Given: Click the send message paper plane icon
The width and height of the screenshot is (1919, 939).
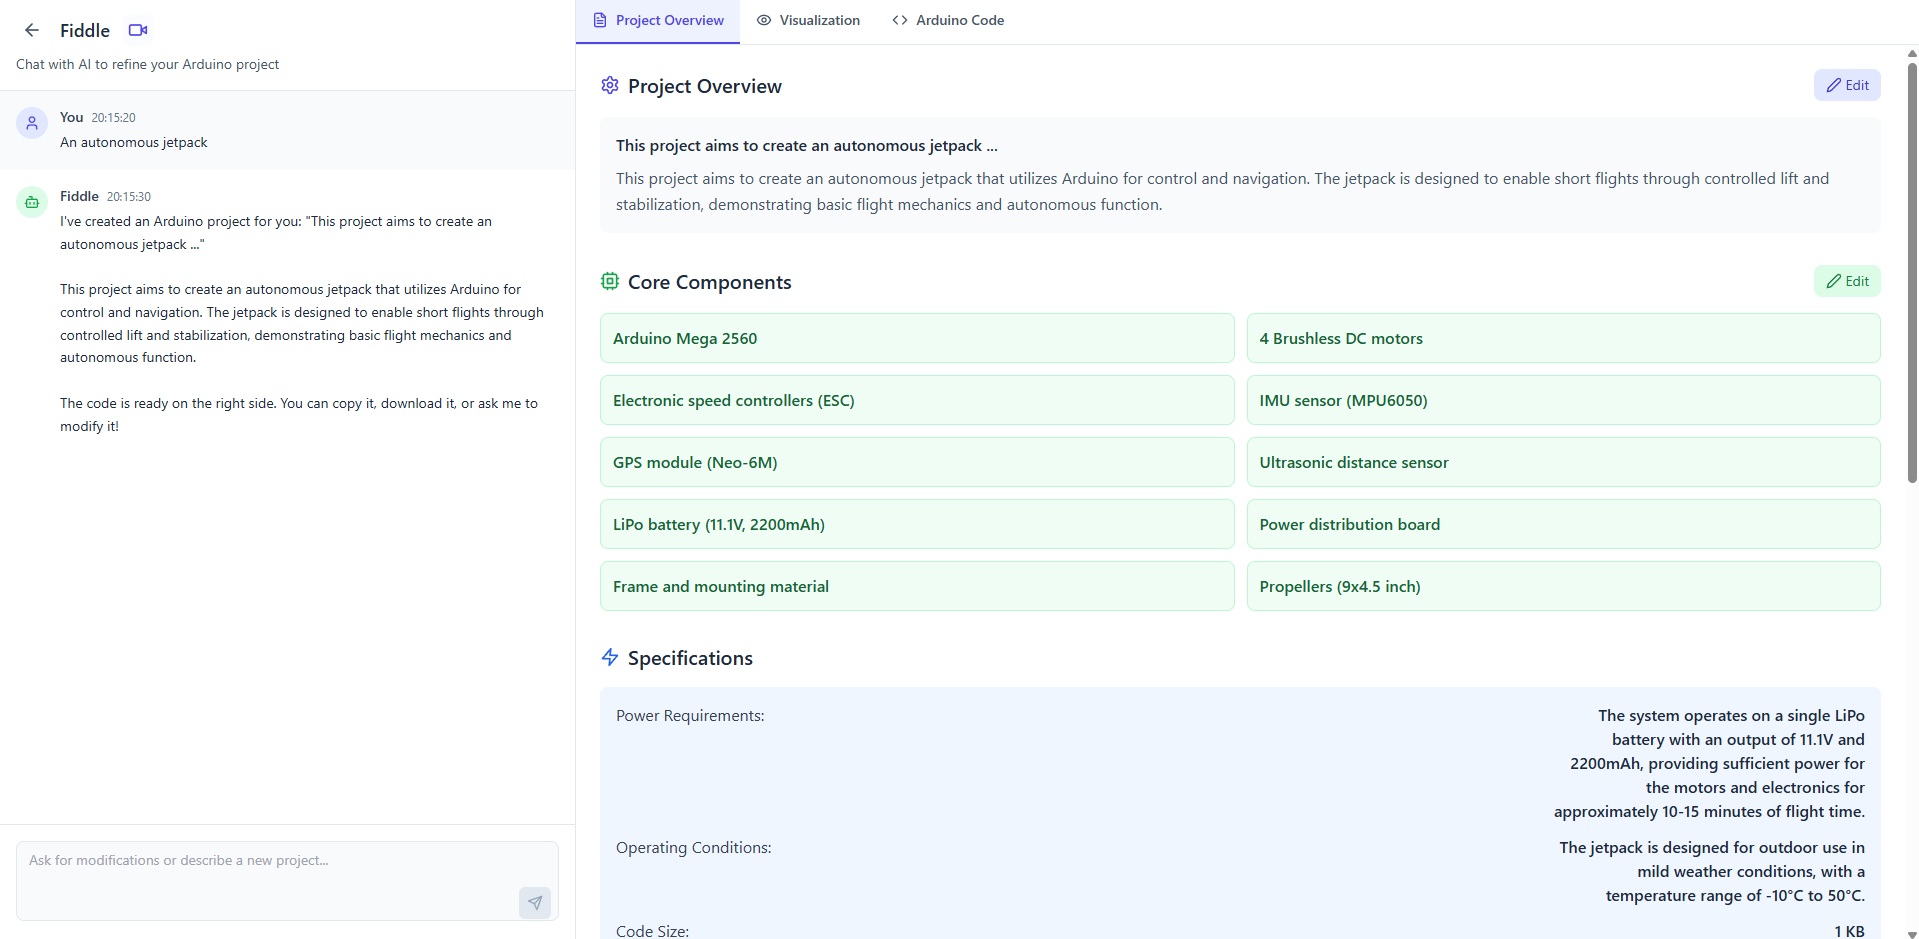Looking at the screenshot, I should click(x=535, y=902).
